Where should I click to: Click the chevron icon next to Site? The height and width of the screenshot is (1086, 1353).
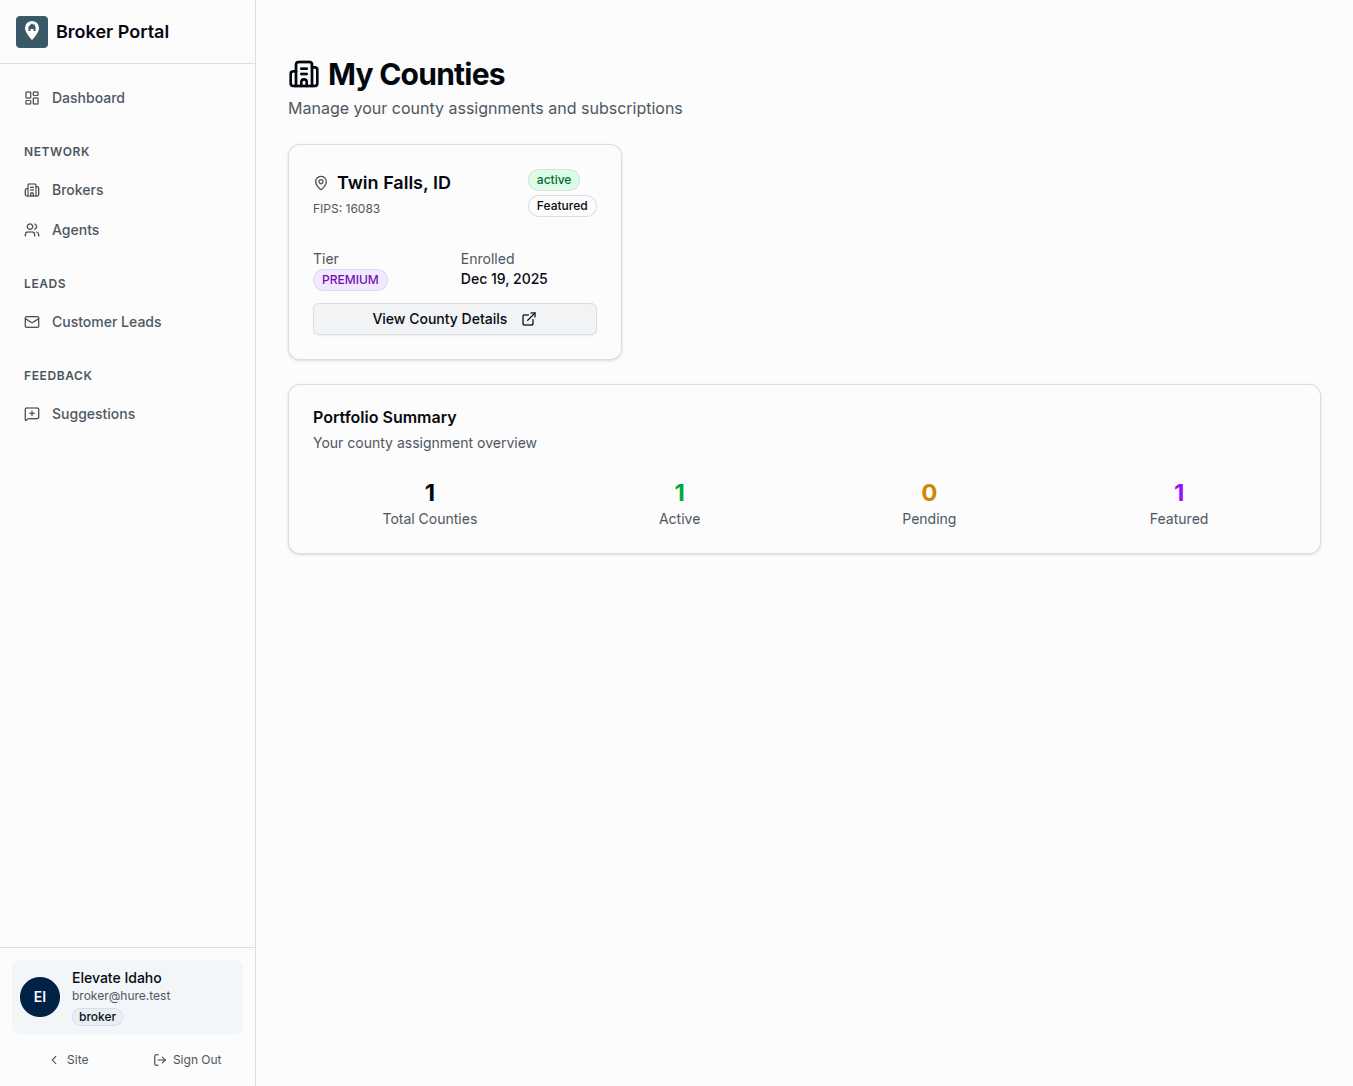pyautogui.click(x=53, y=1059)
